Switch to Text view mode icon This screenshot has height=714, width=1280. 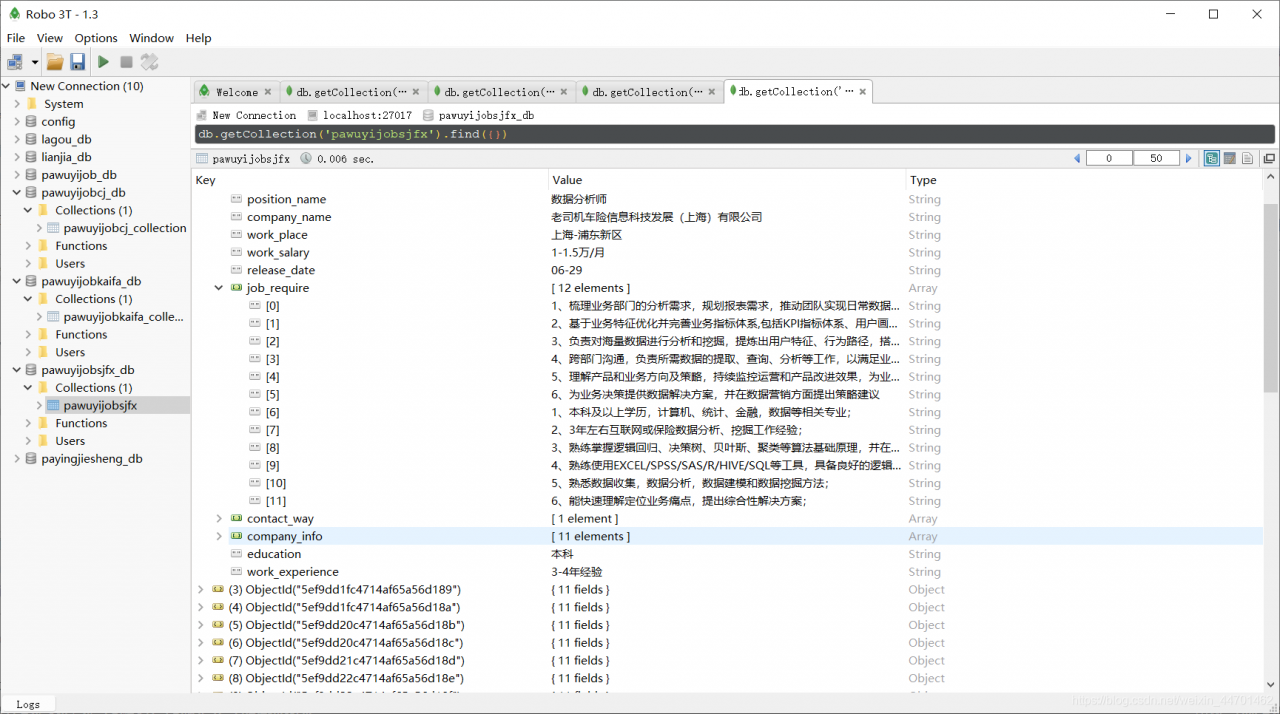pos(1248,158)
